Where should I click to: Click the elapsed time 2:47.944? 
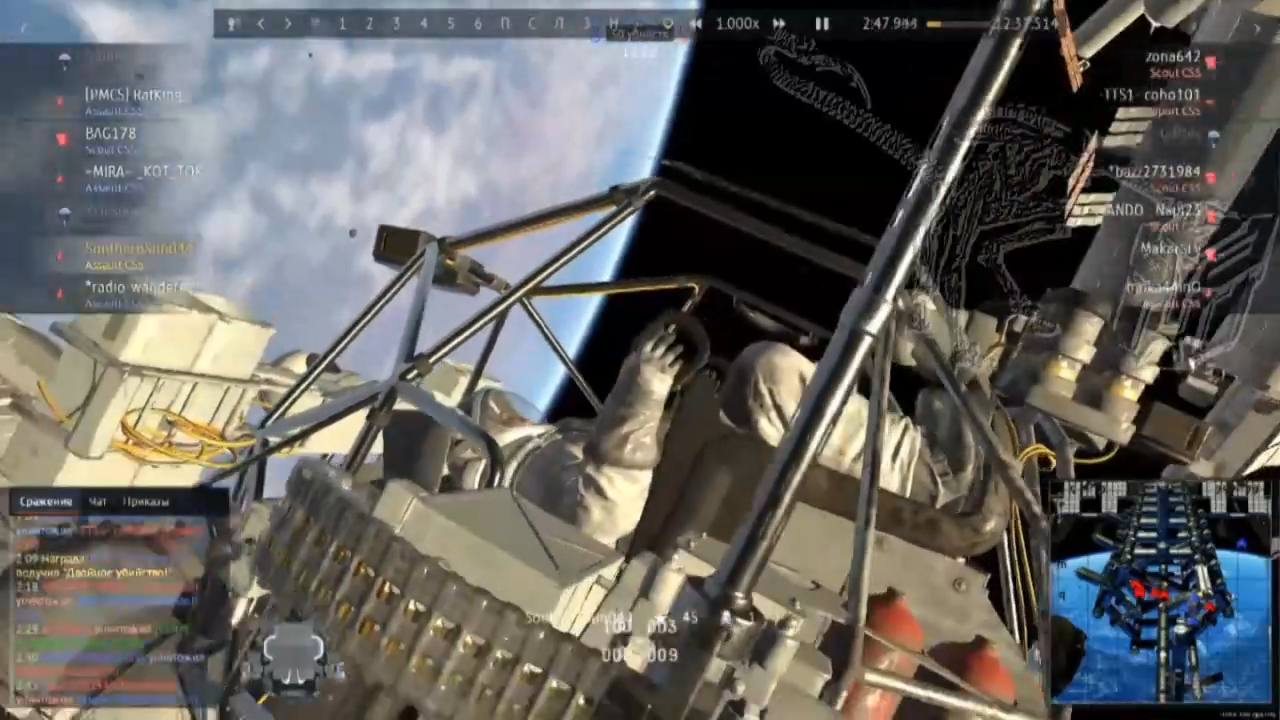[890, 24]
